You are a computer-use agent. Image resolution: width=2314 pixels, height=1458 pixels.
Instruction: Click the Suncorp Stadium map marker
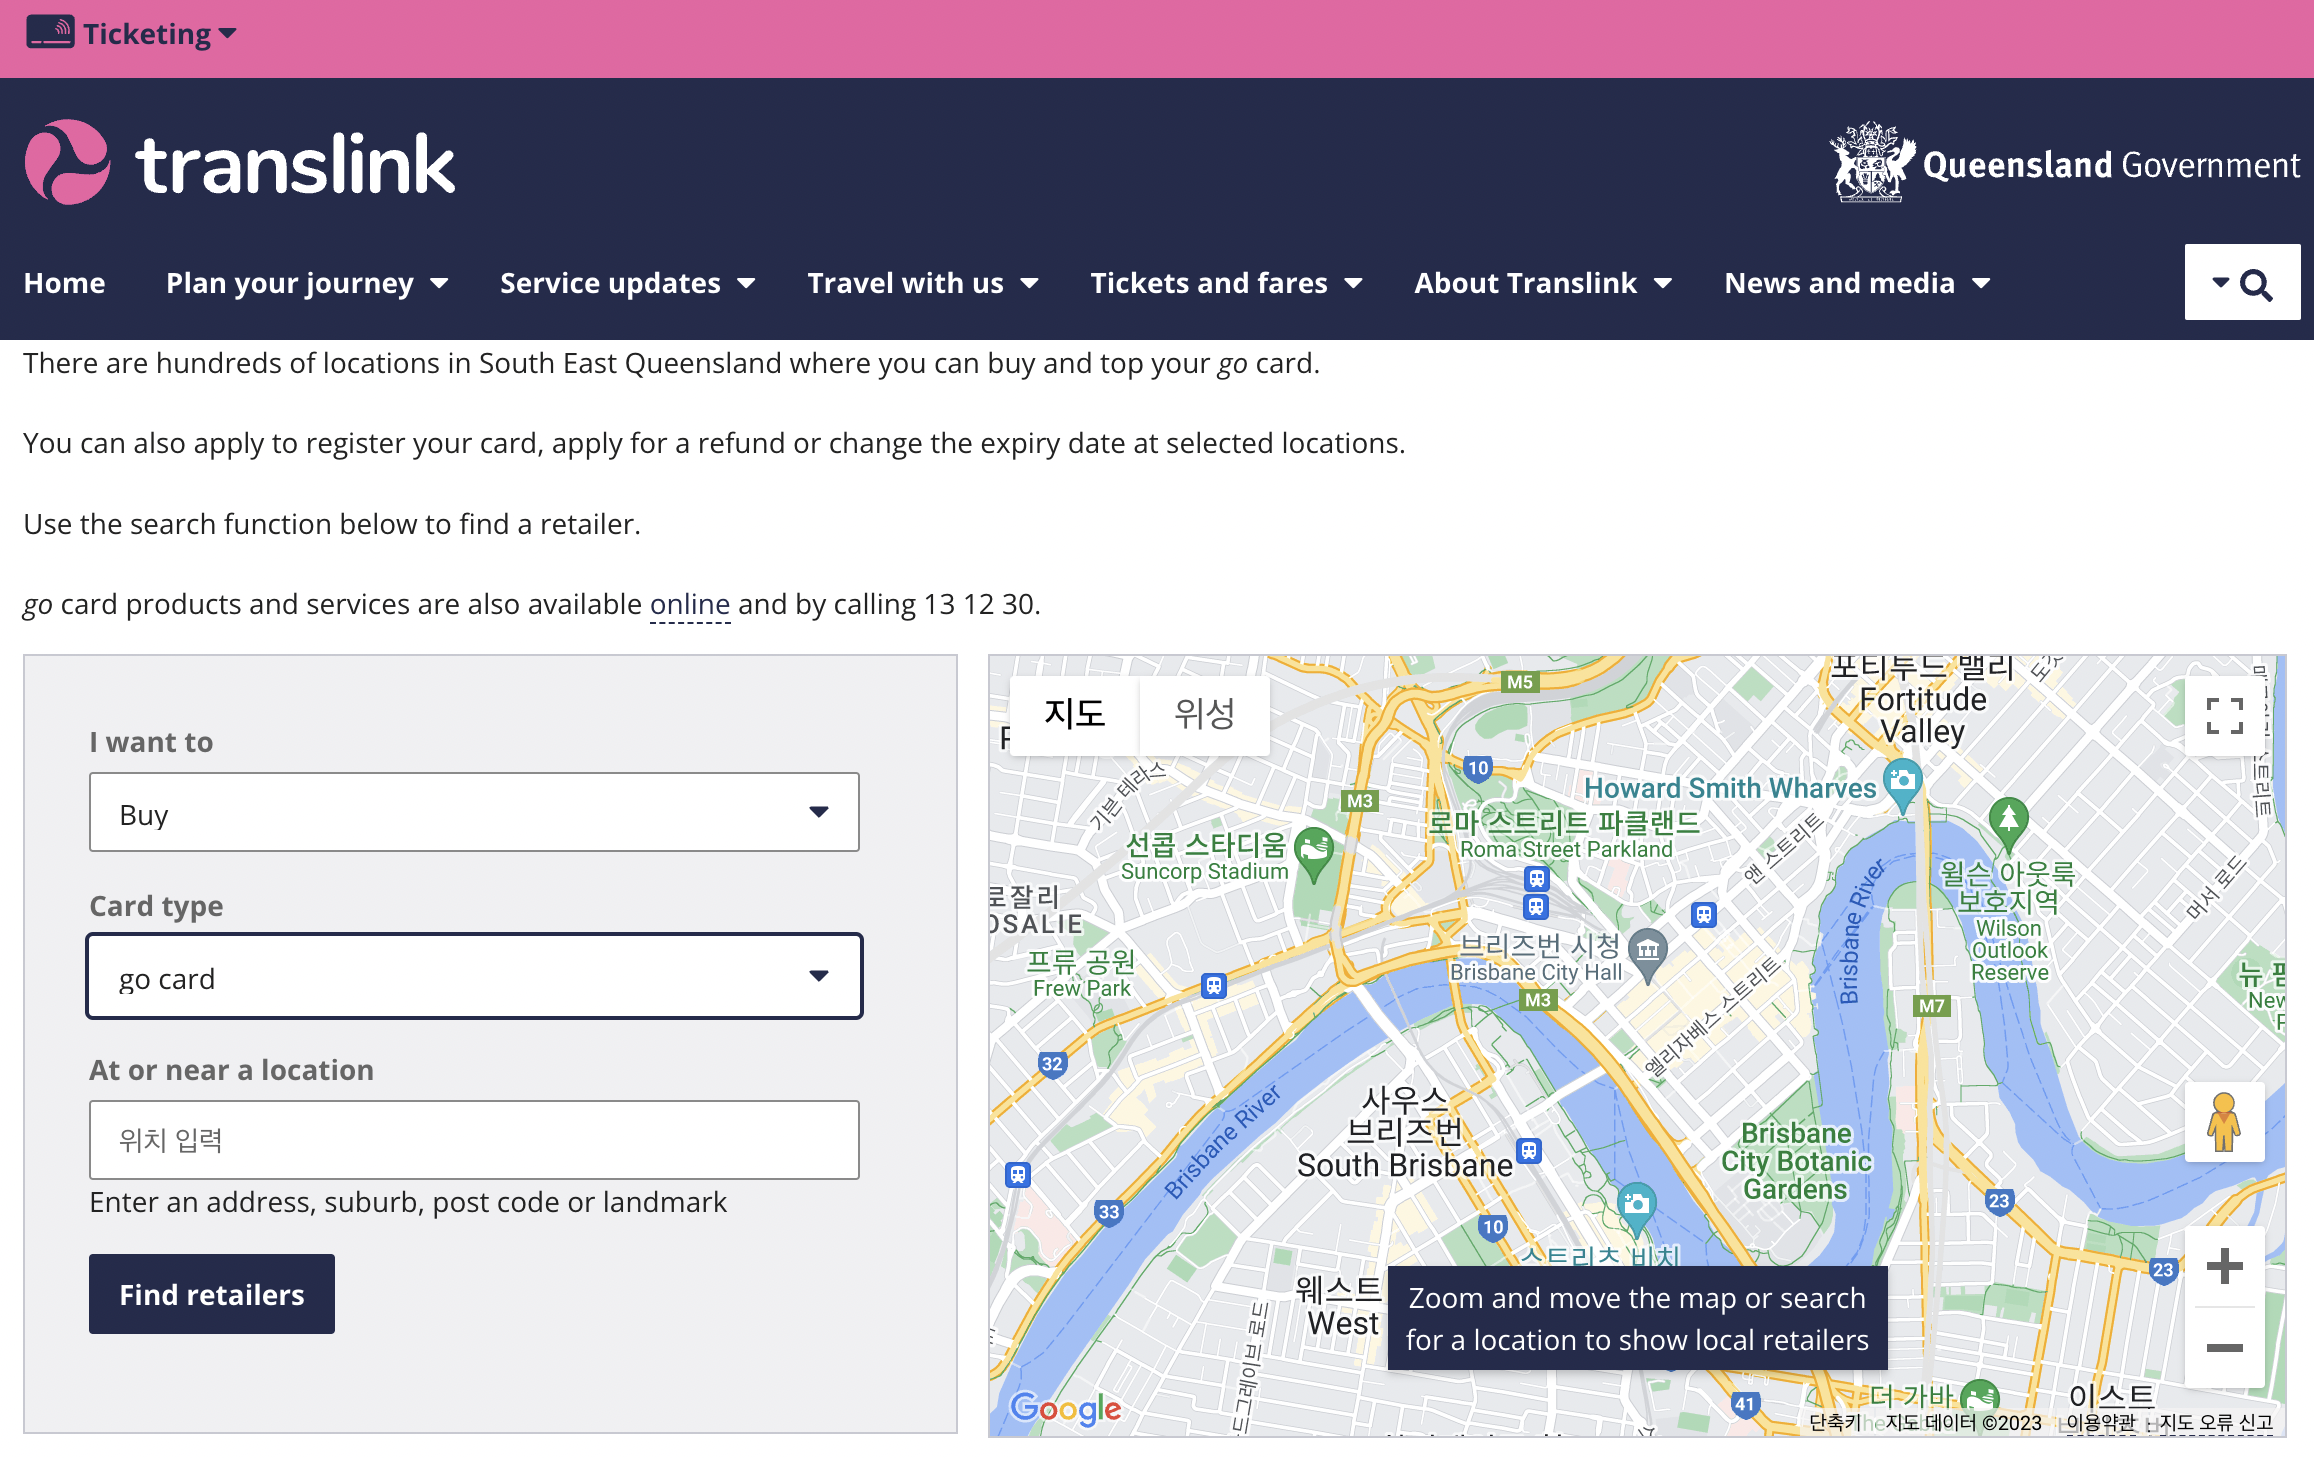coord(1314,850)
